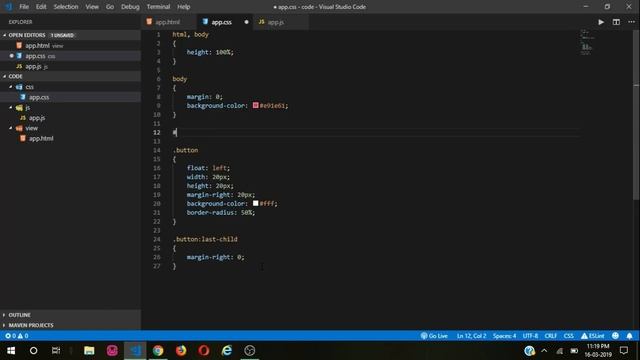Switch to Visual Studio Code taskbar icon
This screenshot has width=640, height=360.
135,351
